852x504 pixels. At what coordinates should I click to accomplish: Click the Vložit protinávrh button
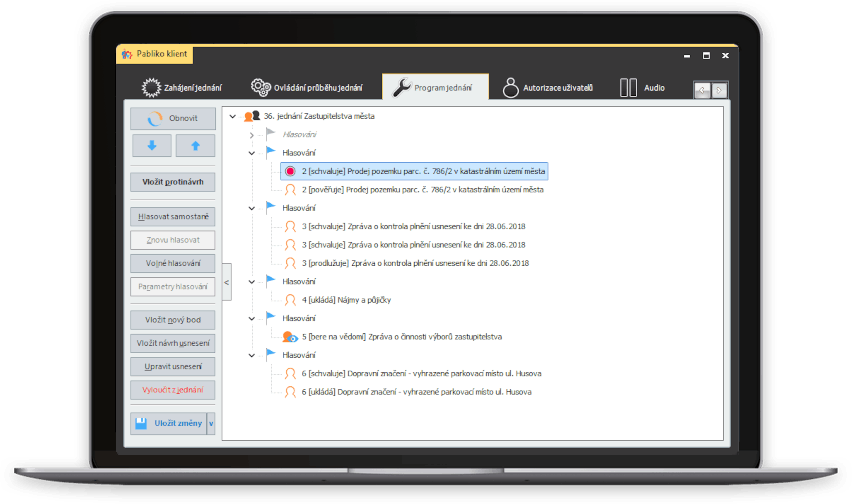(172, 182)
